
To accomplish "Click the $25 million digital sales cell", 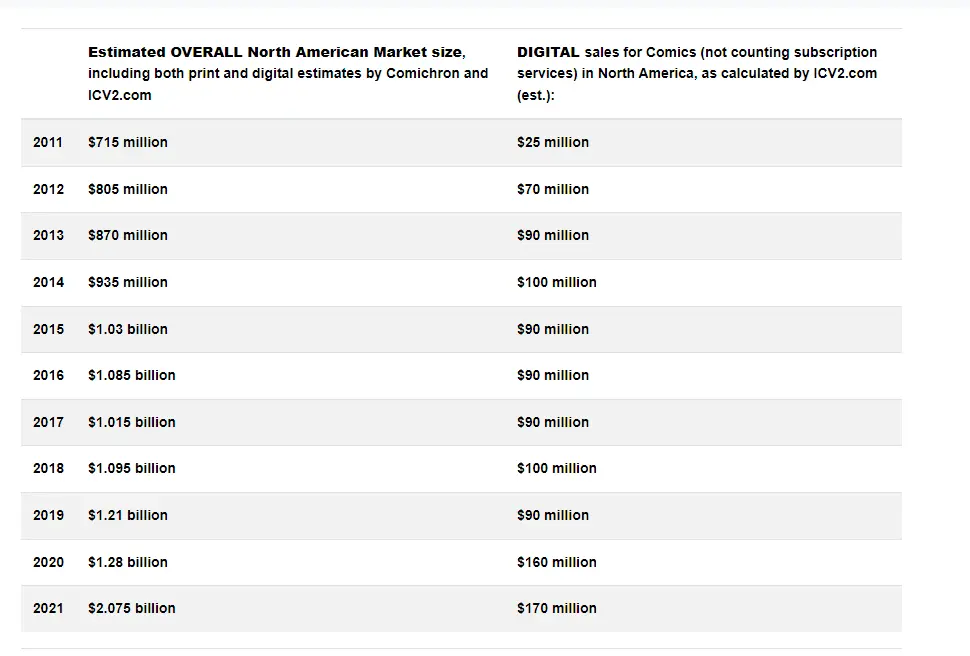I will pyautogui.click(x=553, y=142).
